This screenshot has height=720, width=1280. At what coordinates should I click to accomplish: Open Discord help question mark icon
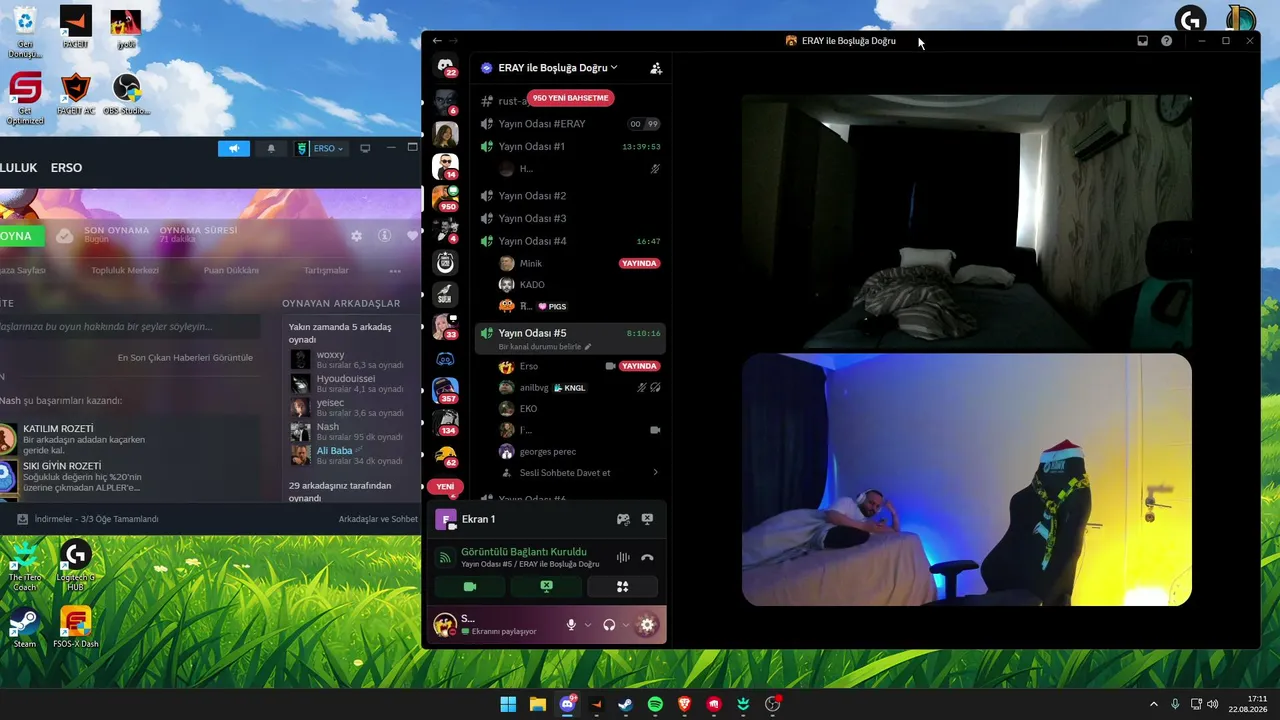[1166, 41]
